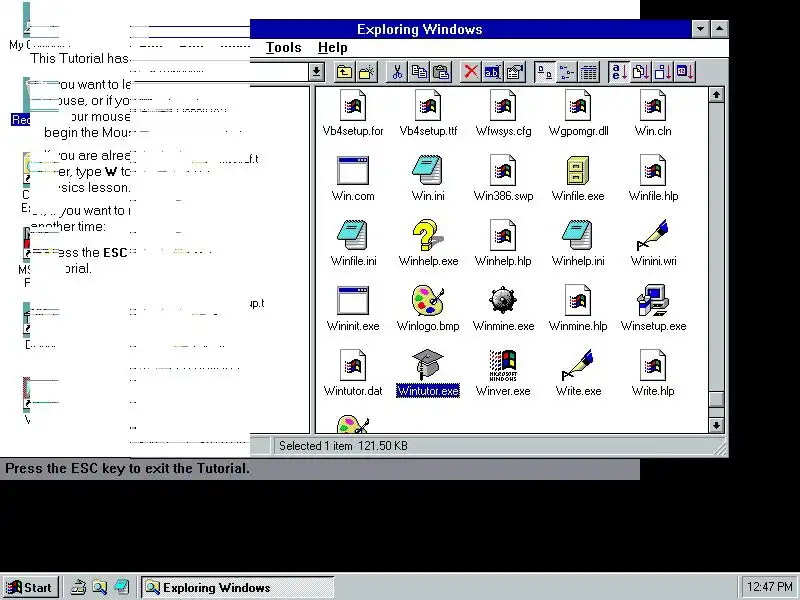800x600 pixels.
Task: Select the Winhelp.hlp file
Action: click(x=503, y=244)
